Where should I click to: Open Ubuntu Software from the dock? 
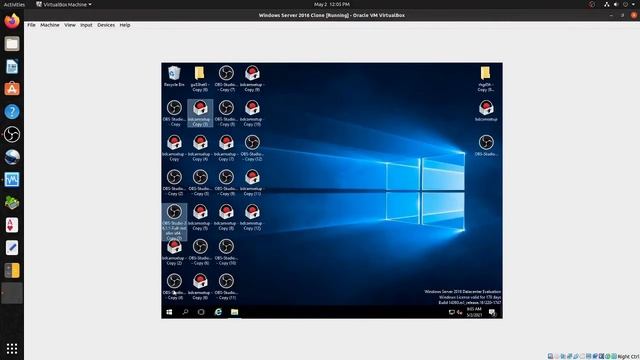(12, 89)
